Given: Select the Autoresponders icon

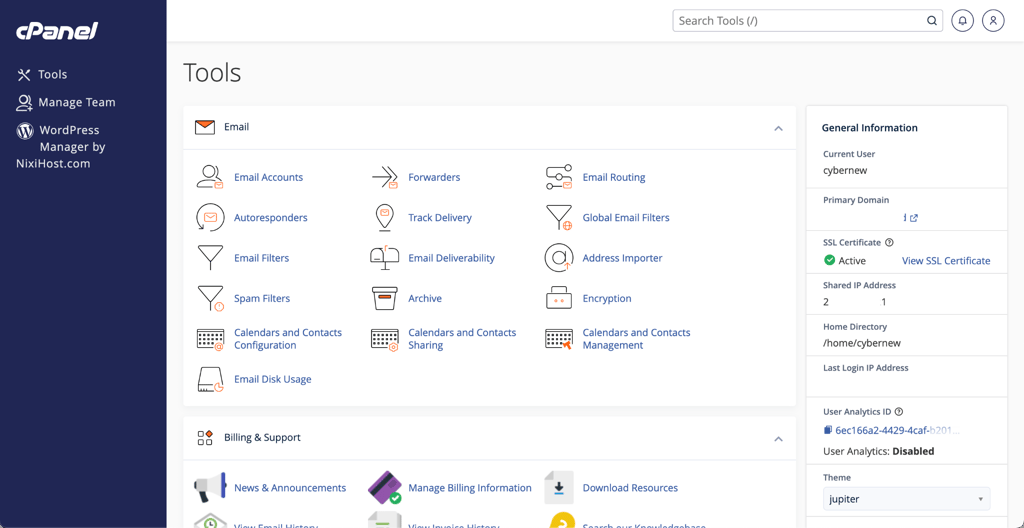Looking at the screenshot, I should [x=210, y=218].
